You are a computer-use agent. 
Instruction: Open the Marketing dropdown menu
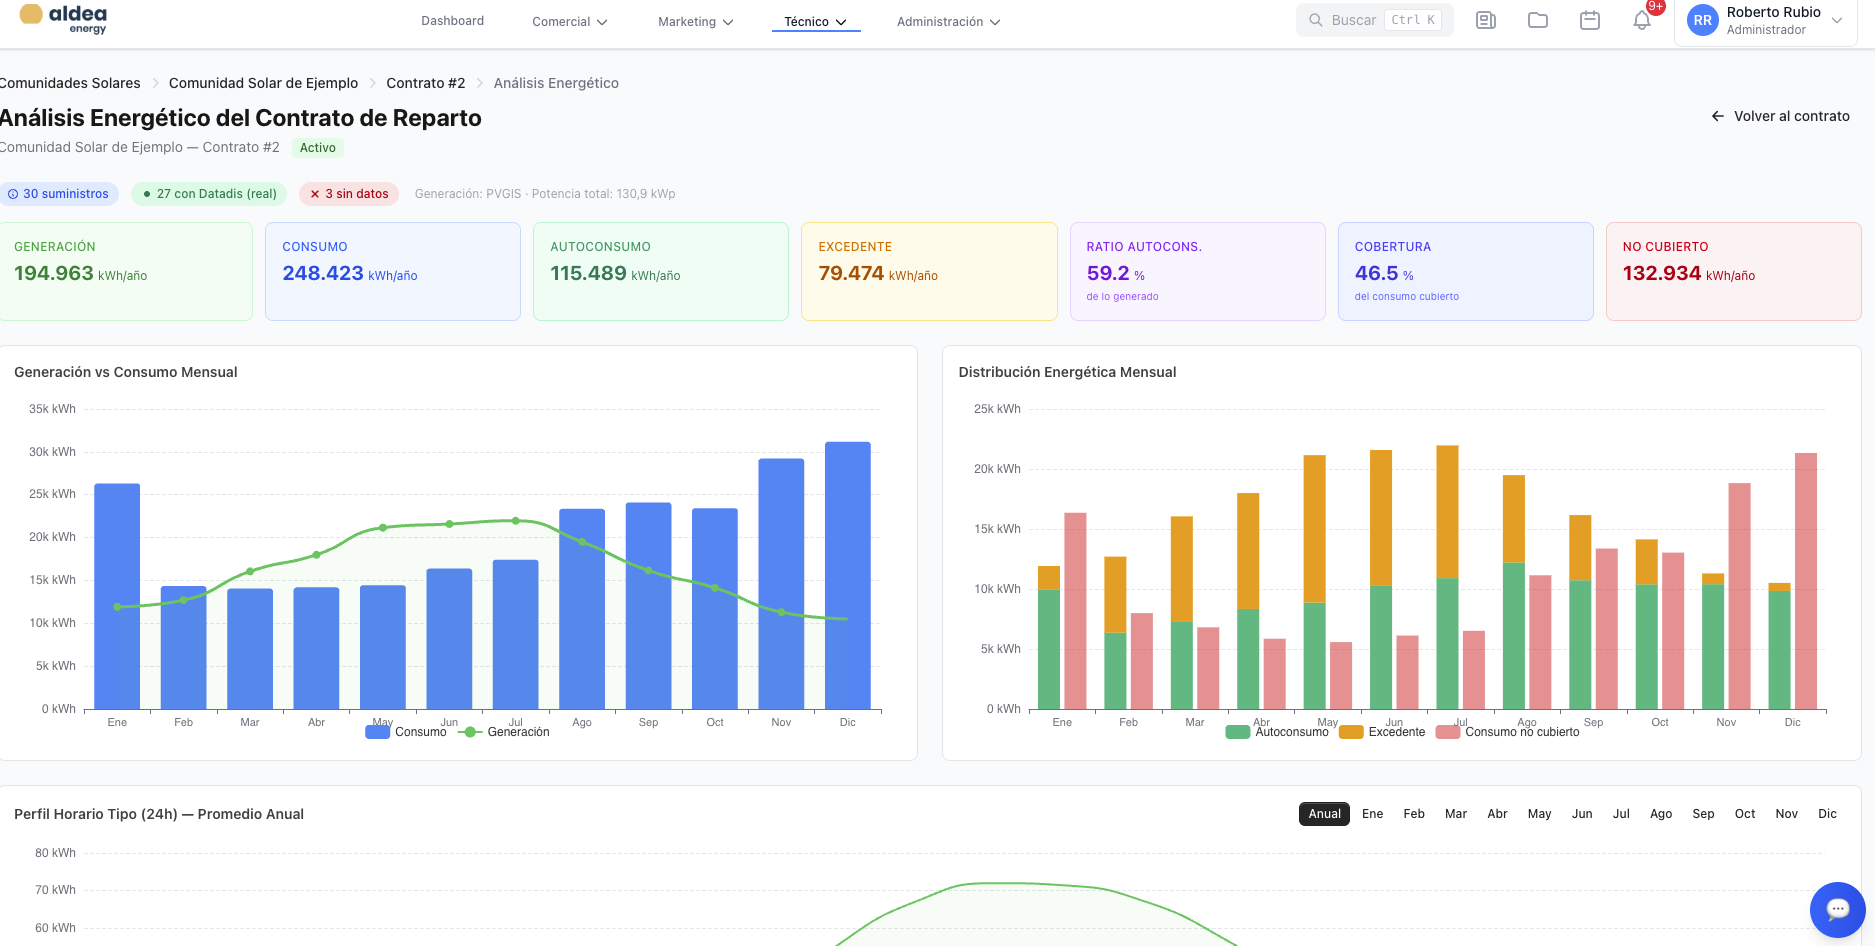(x=695, y=21)
